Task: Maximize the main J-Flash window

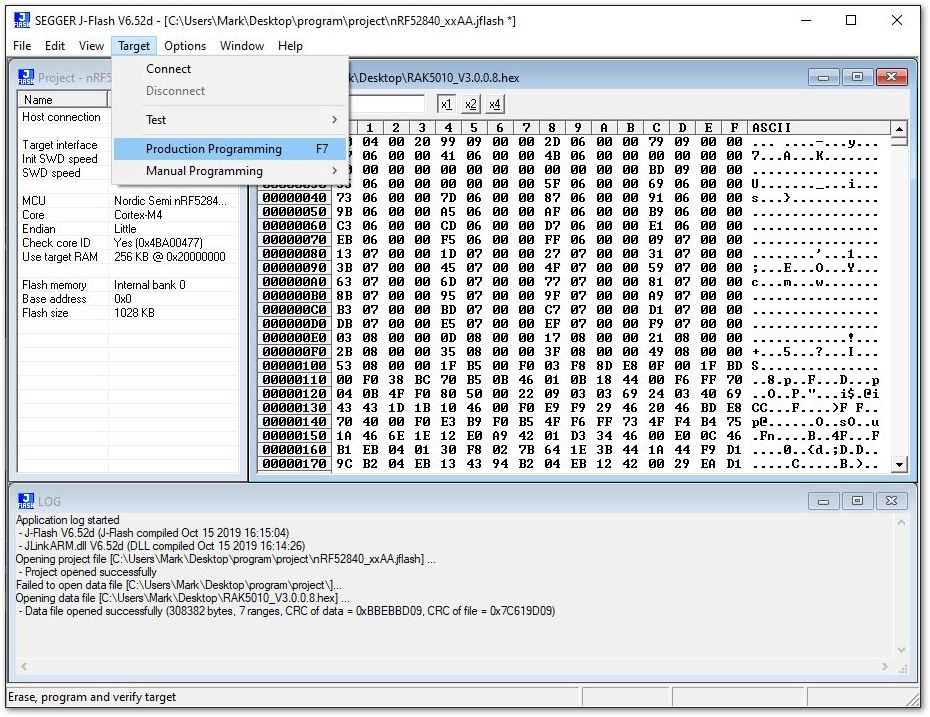Action: (x=851, y=20)
